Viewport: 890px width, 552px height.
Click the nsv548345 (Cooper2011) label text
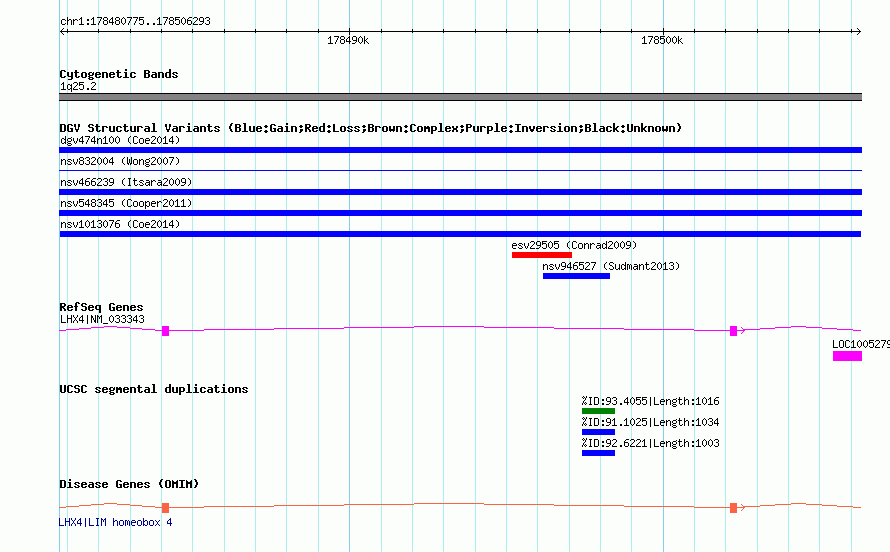pos(126,203)
